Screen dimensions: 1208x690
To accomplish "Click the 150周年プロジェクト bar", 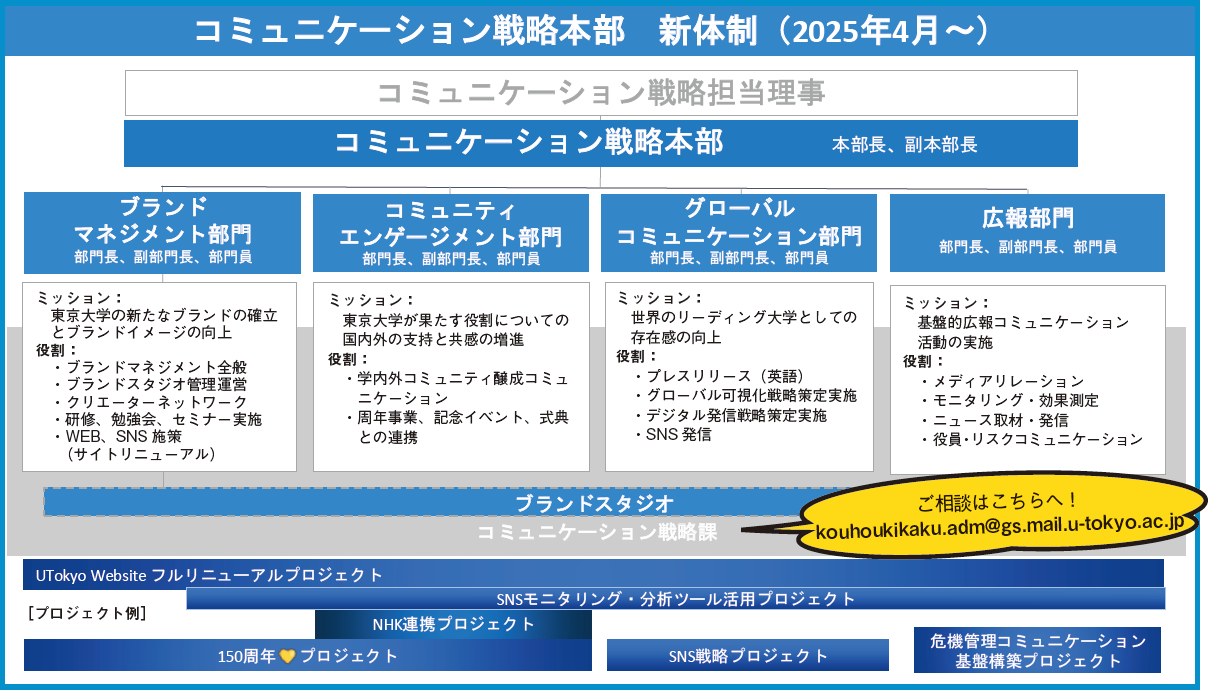I will tap(308, 656).
